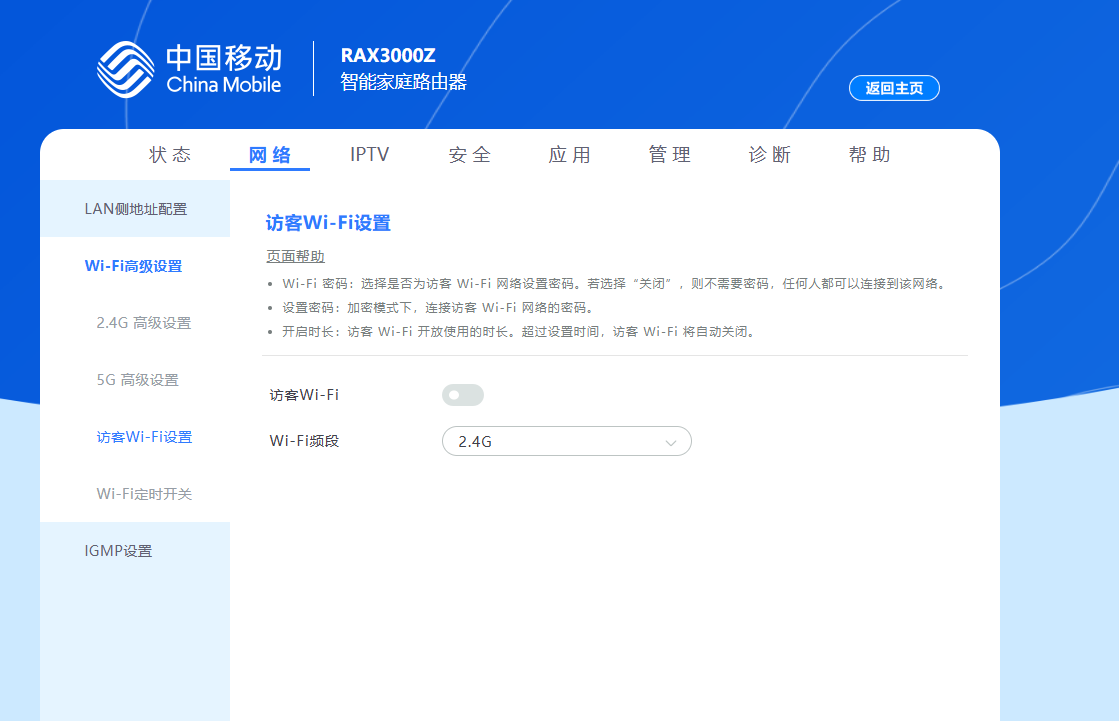
Task: Click the help line starting with Wi-Fi 密码
Action: coord(614,283)
